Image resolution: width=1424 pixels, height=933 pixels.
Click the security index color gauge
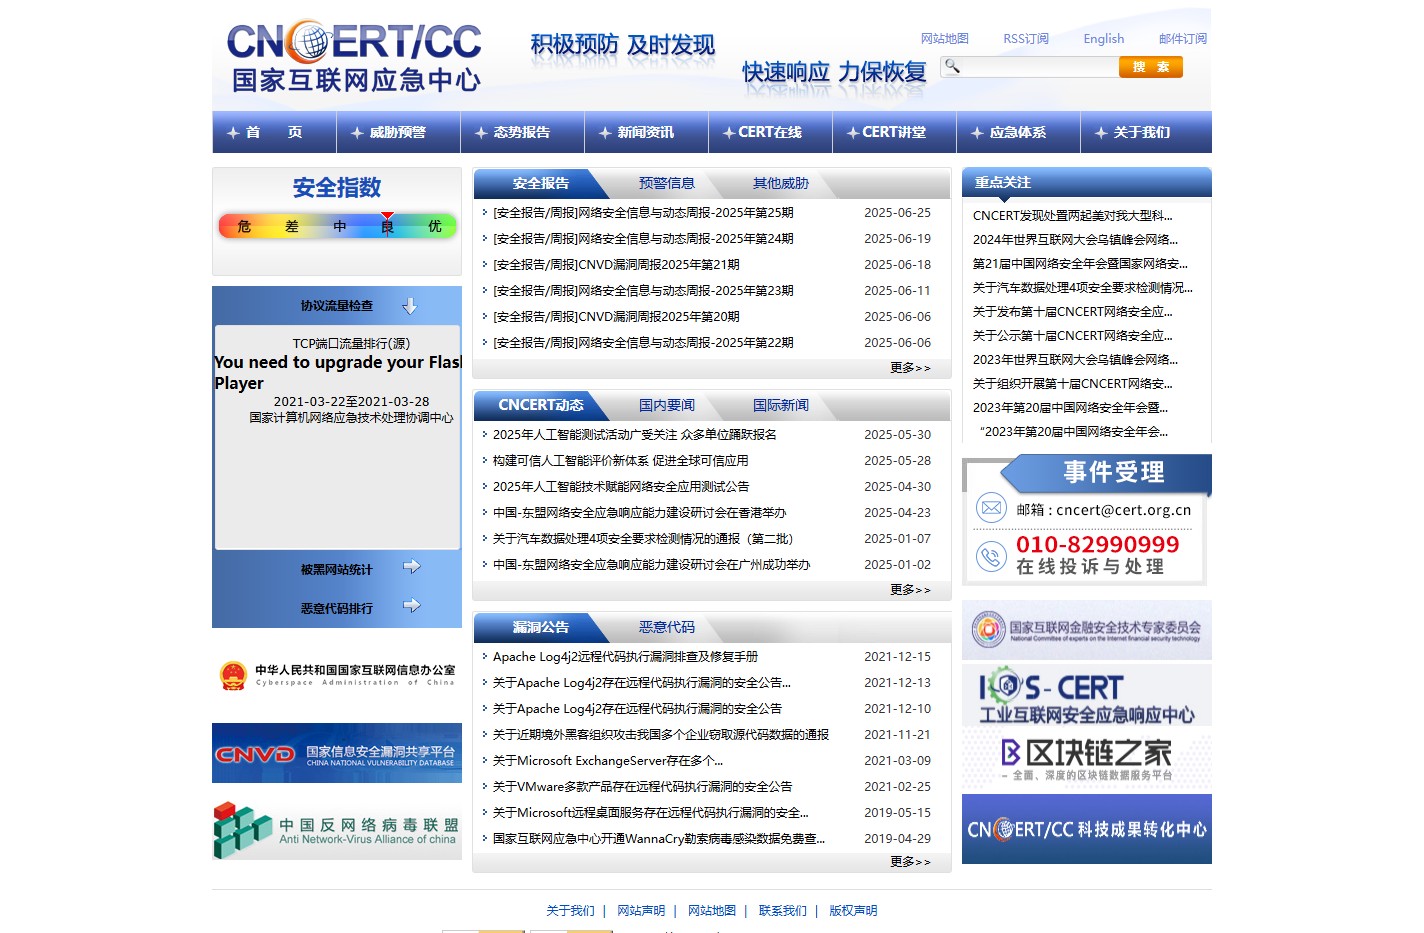click(x=338, y=226)
